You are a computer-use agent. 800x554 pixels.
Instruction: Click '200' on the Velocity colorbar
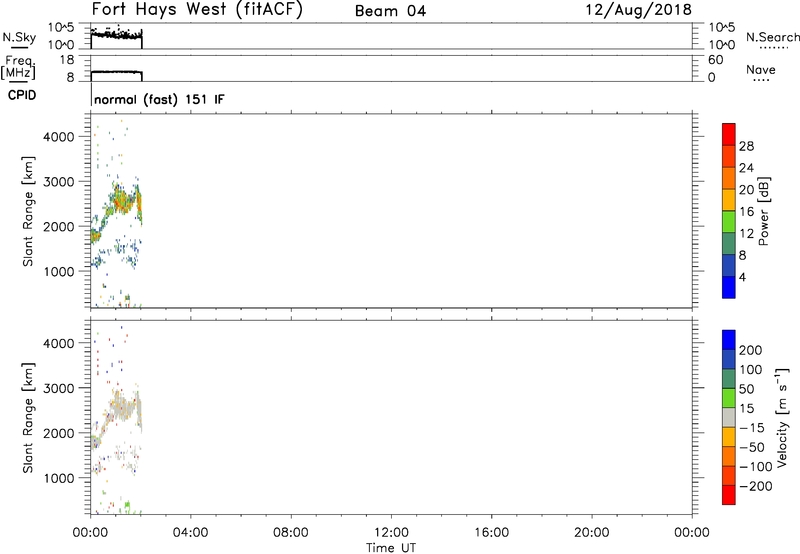pos(751,350)
